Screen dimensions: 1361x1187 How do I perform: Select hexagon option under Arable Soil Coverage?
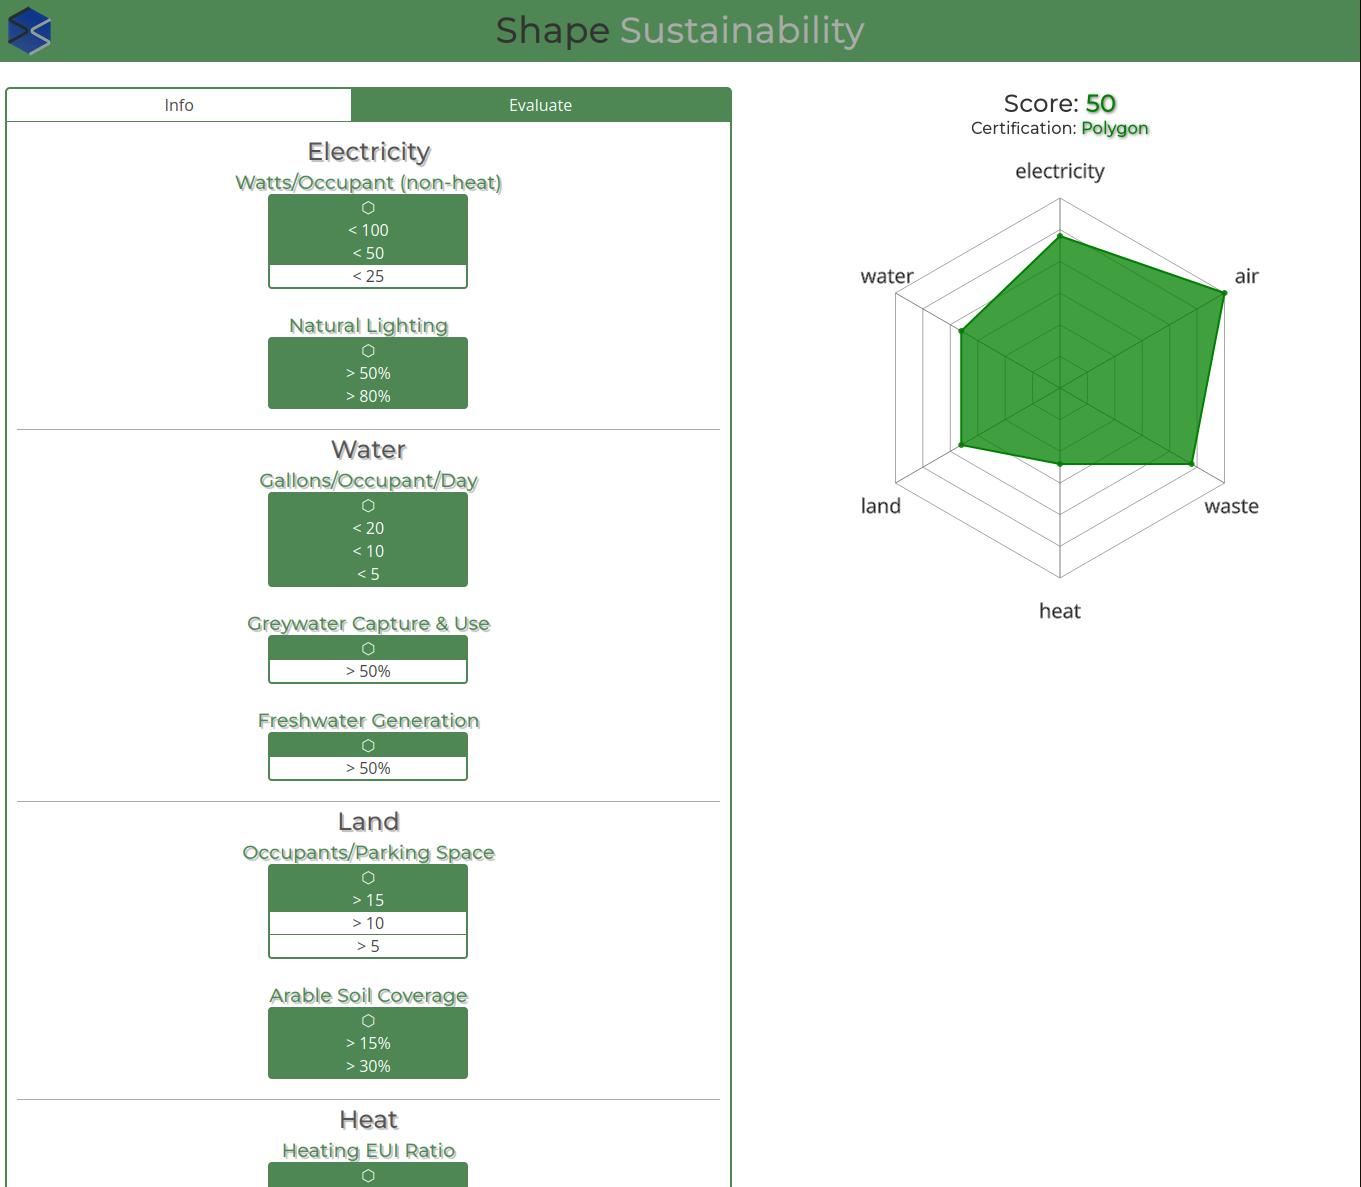point(368,1020)
